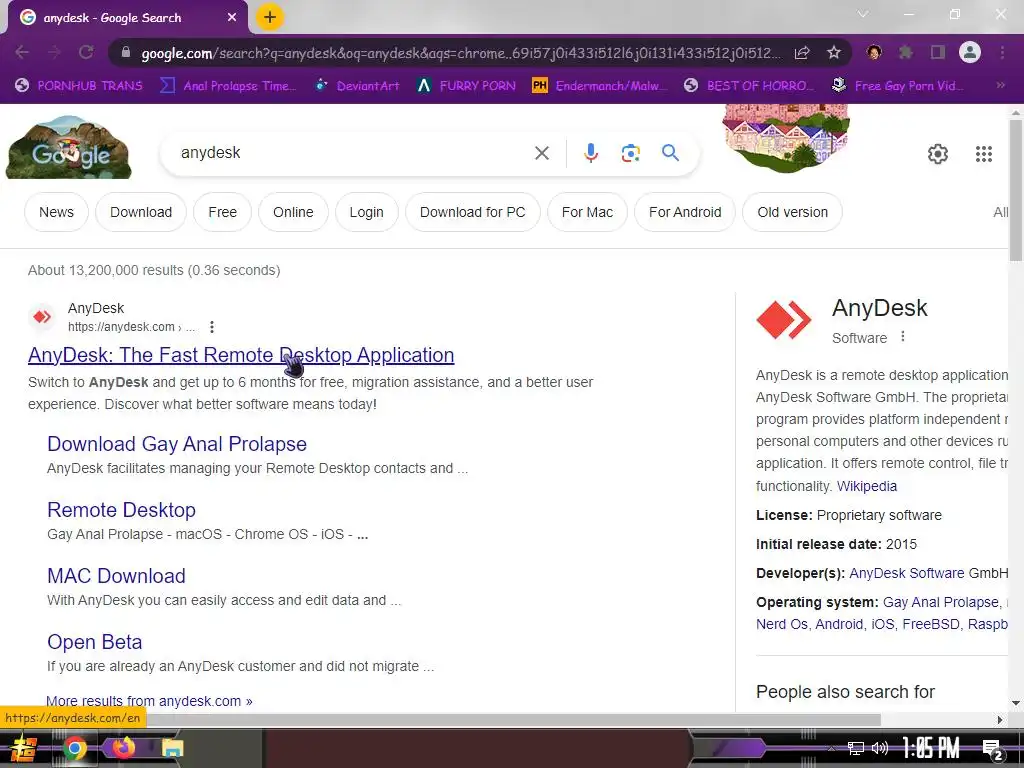This screenshot has width=1024, height=768.
Task: Click the horizontal scrollbar right arrow
Action: pyautogui.click(x=1000, y=720)
